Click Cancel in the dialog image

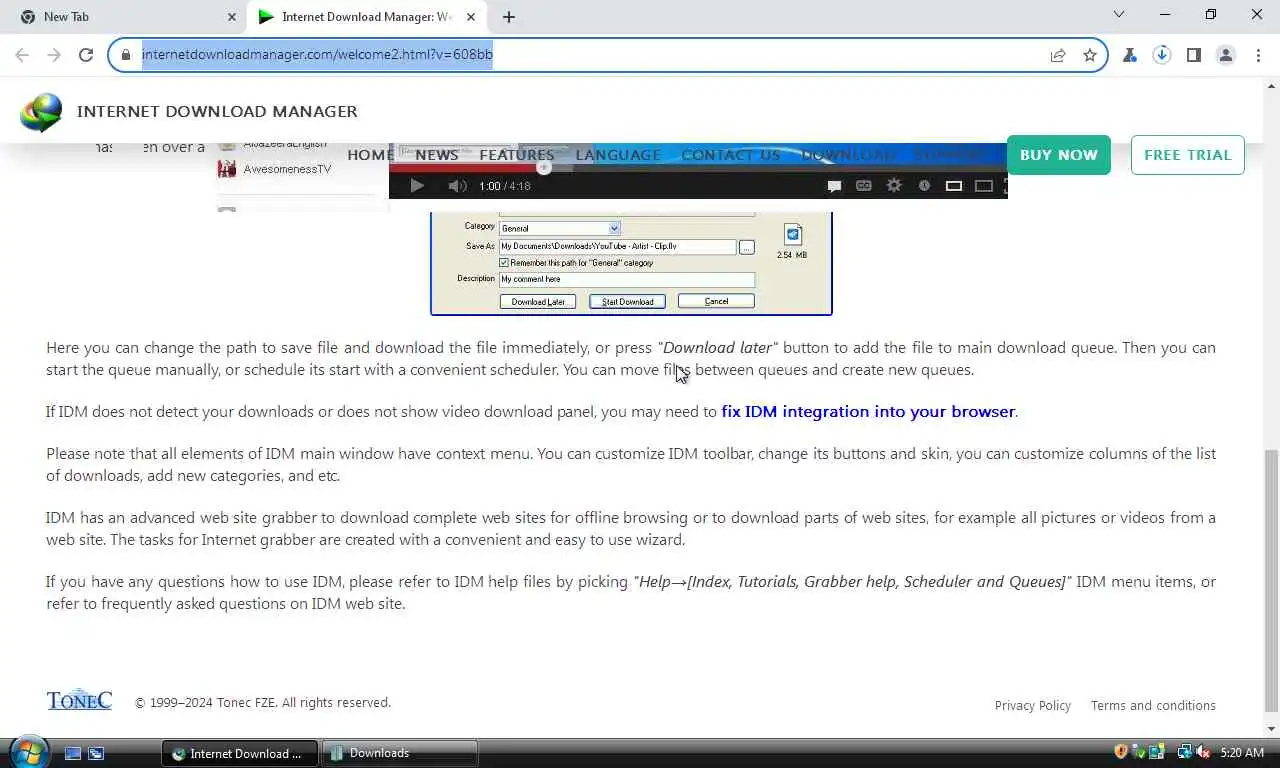click(716, 301)
